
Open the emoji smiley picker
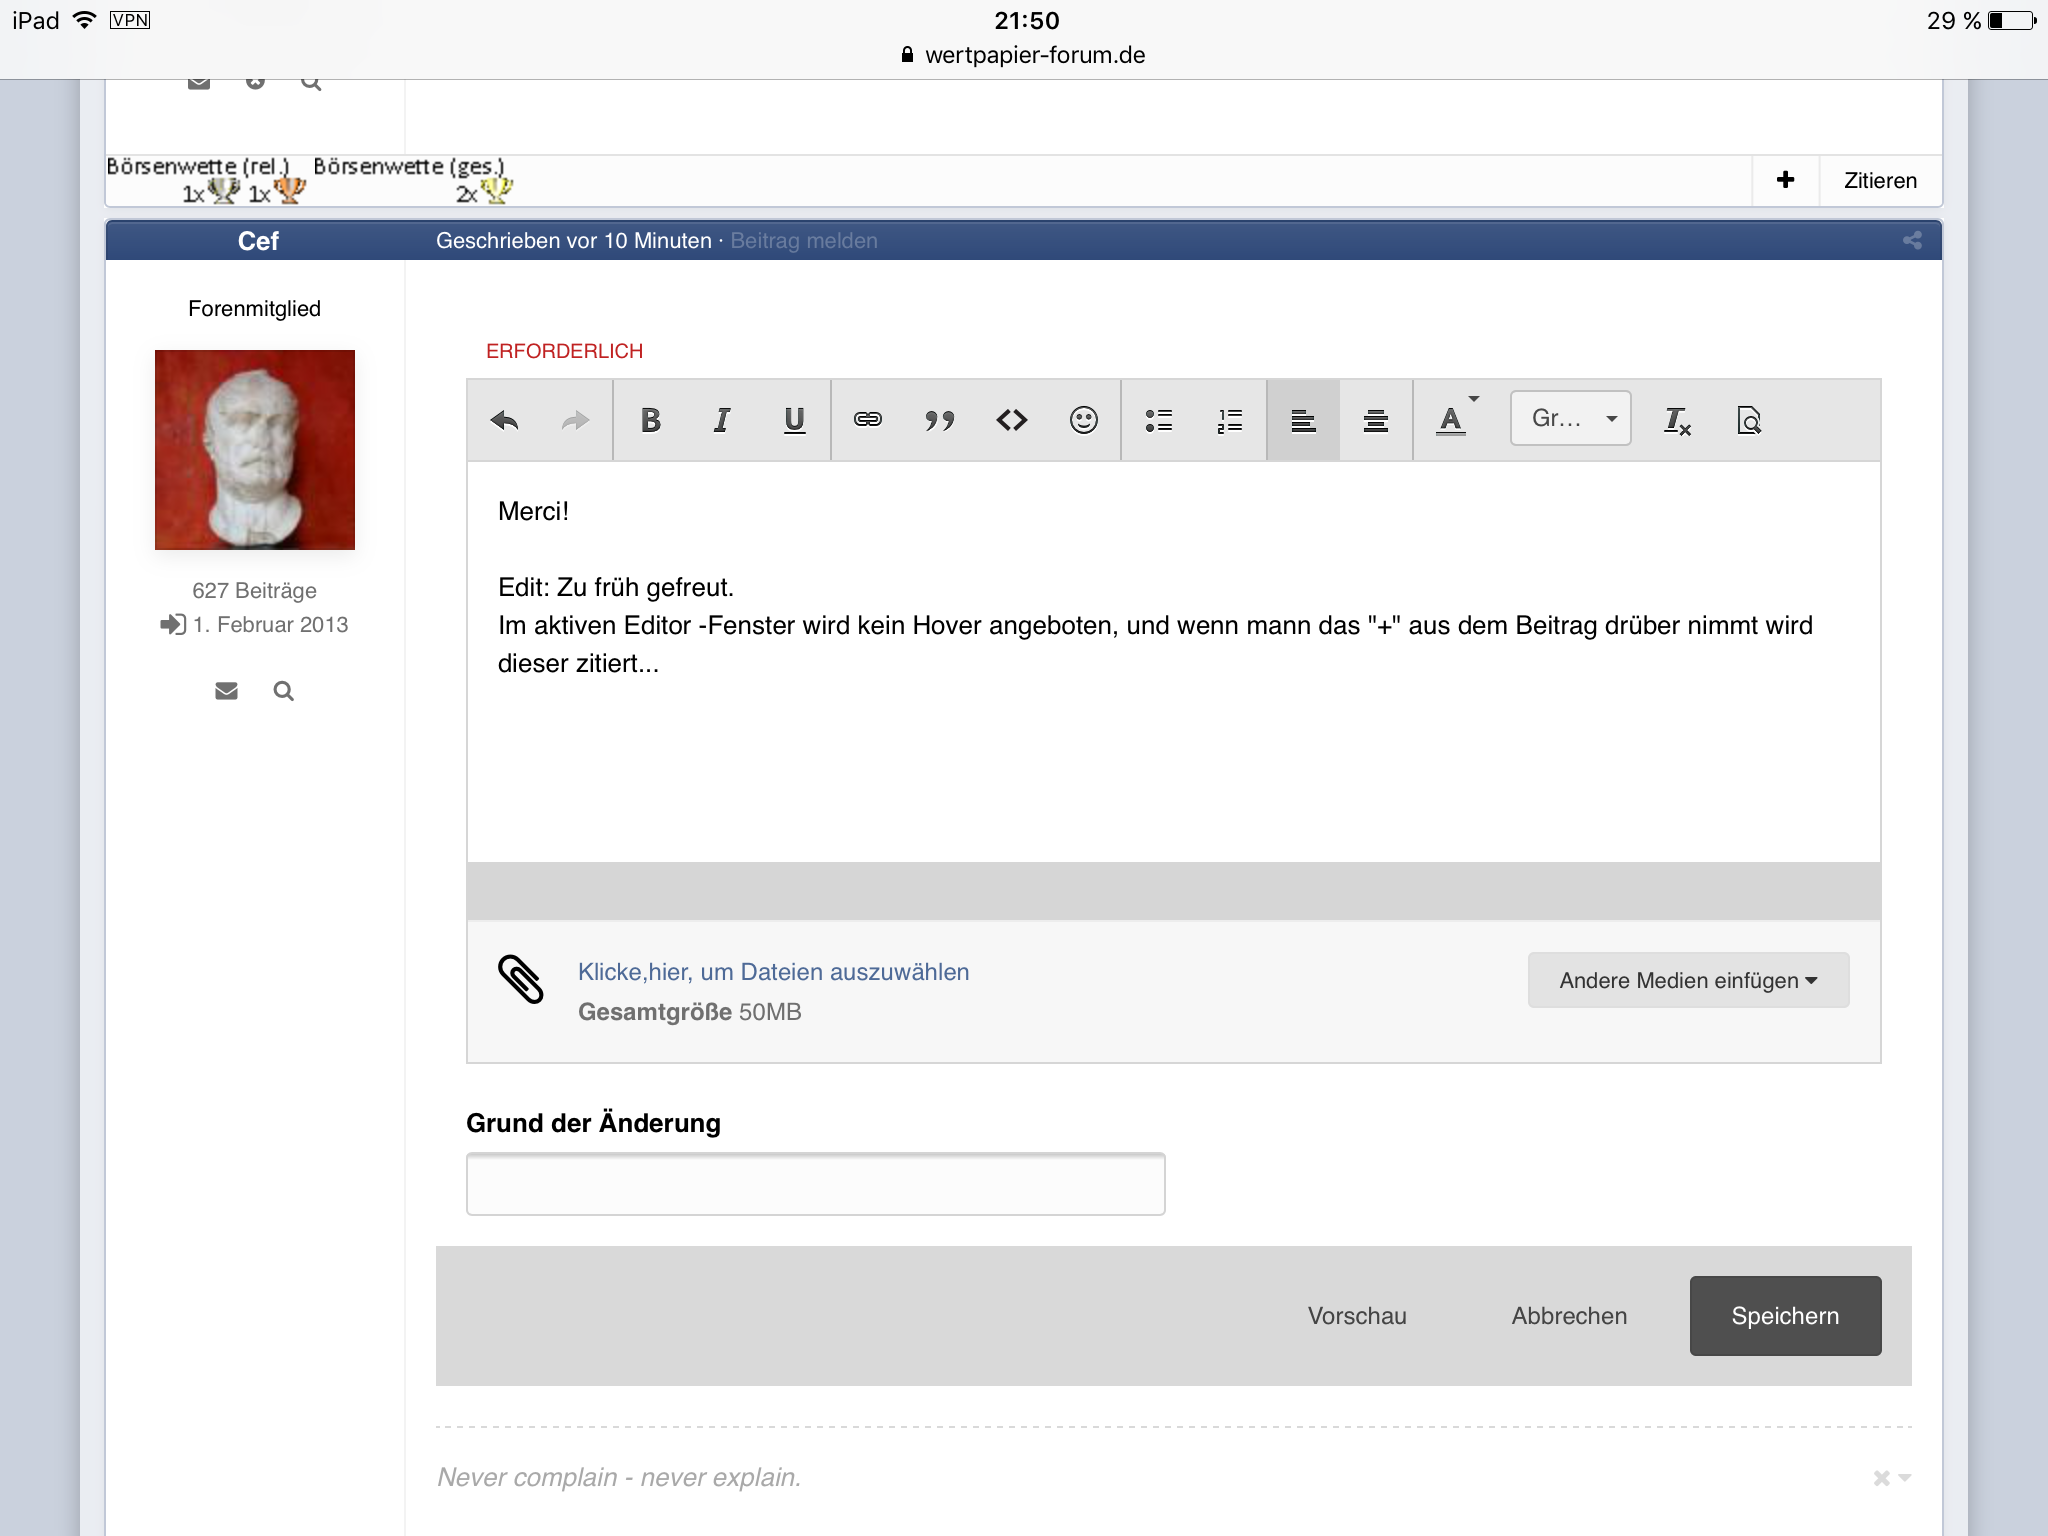point(1083,421)
